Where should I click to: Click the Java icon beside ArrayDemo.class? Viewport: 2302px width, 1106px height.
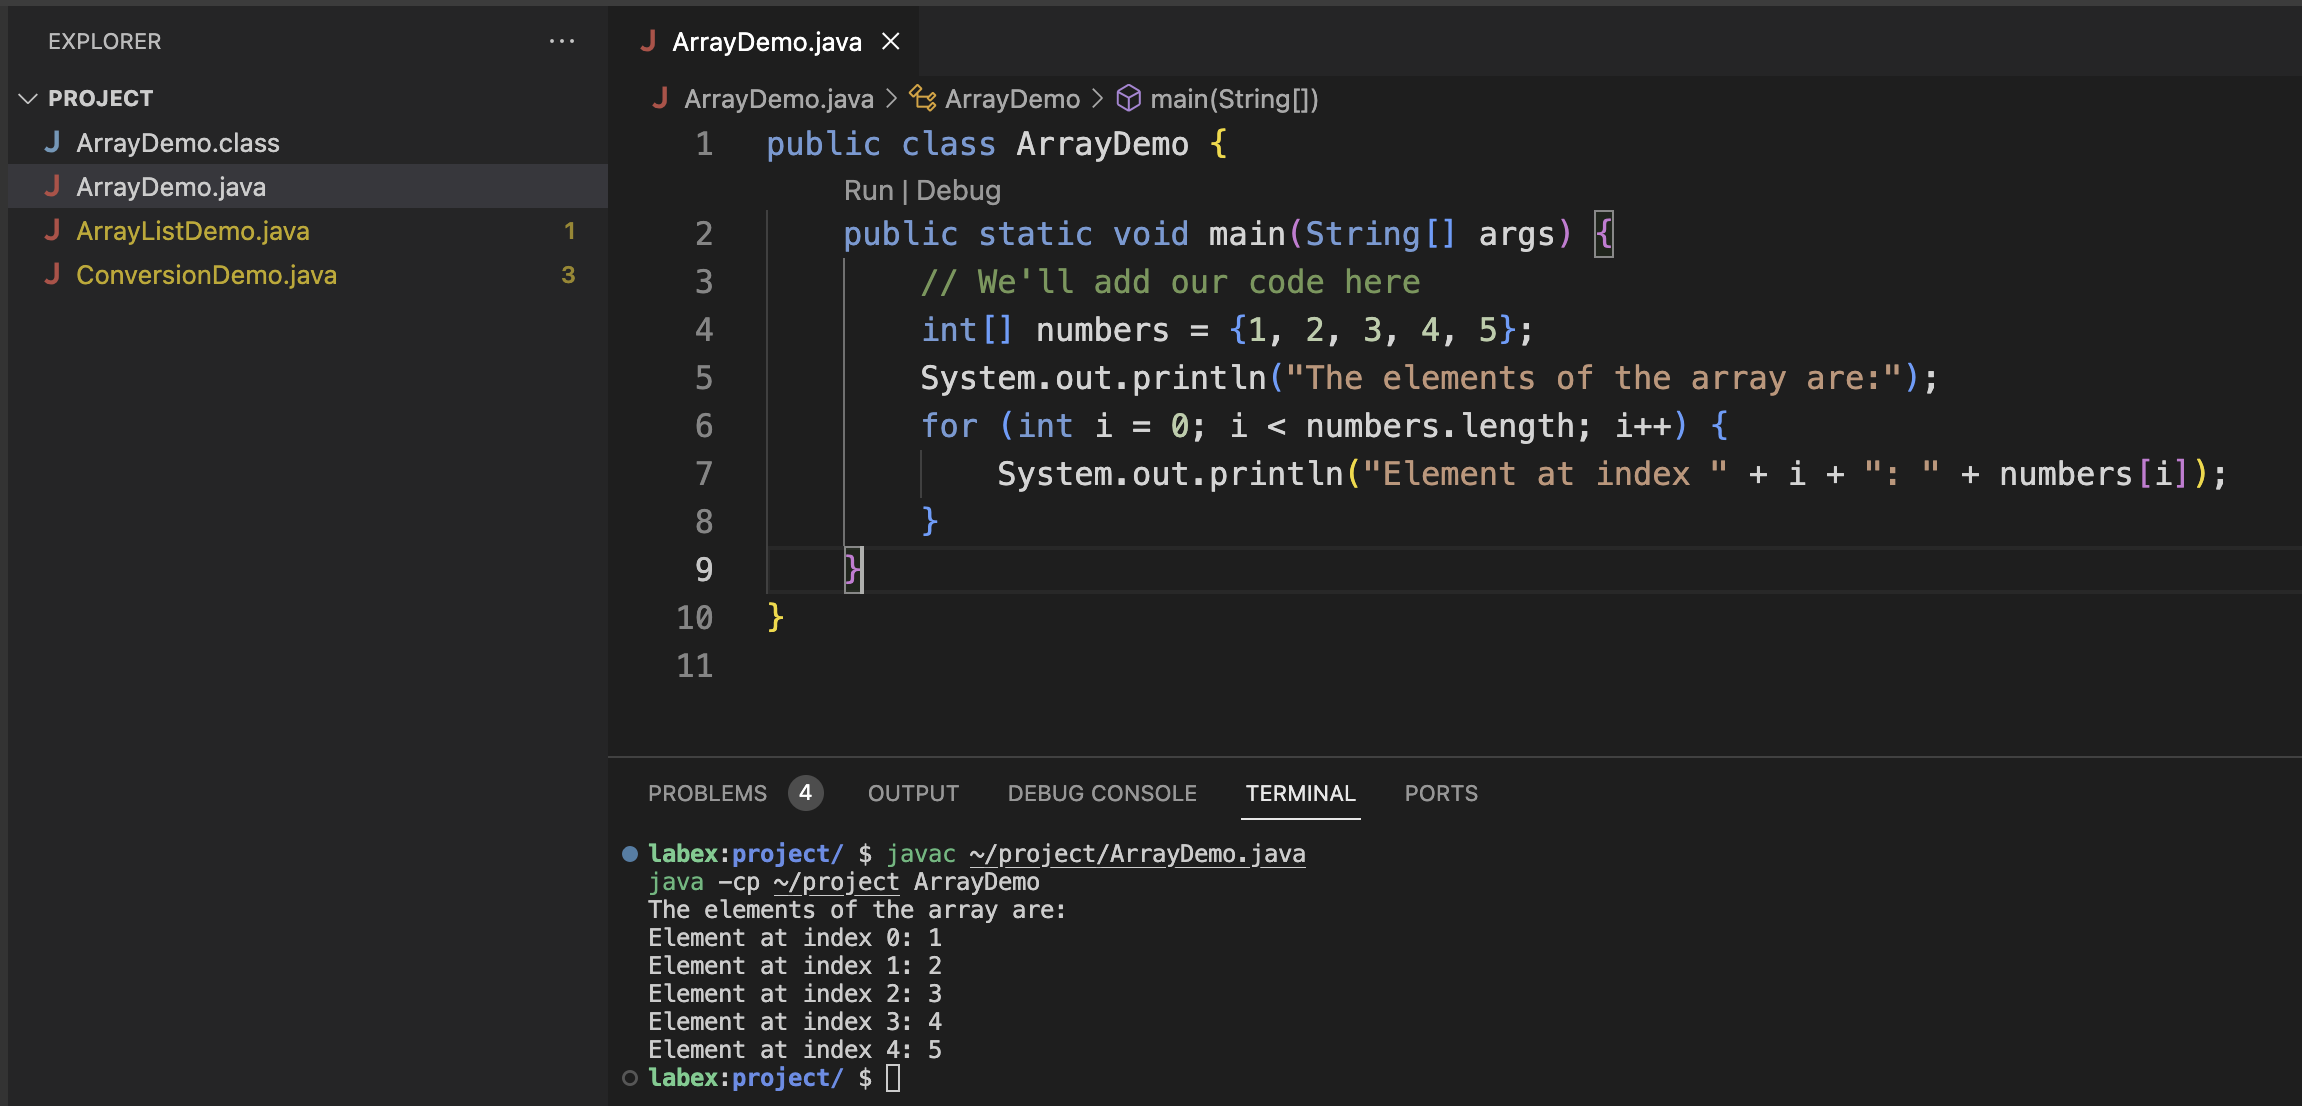53,142
